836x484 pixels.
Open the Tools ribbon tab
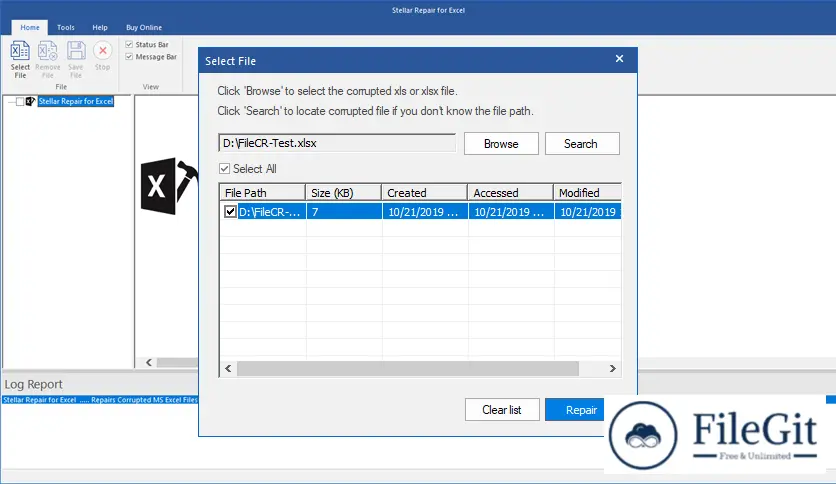66,27
